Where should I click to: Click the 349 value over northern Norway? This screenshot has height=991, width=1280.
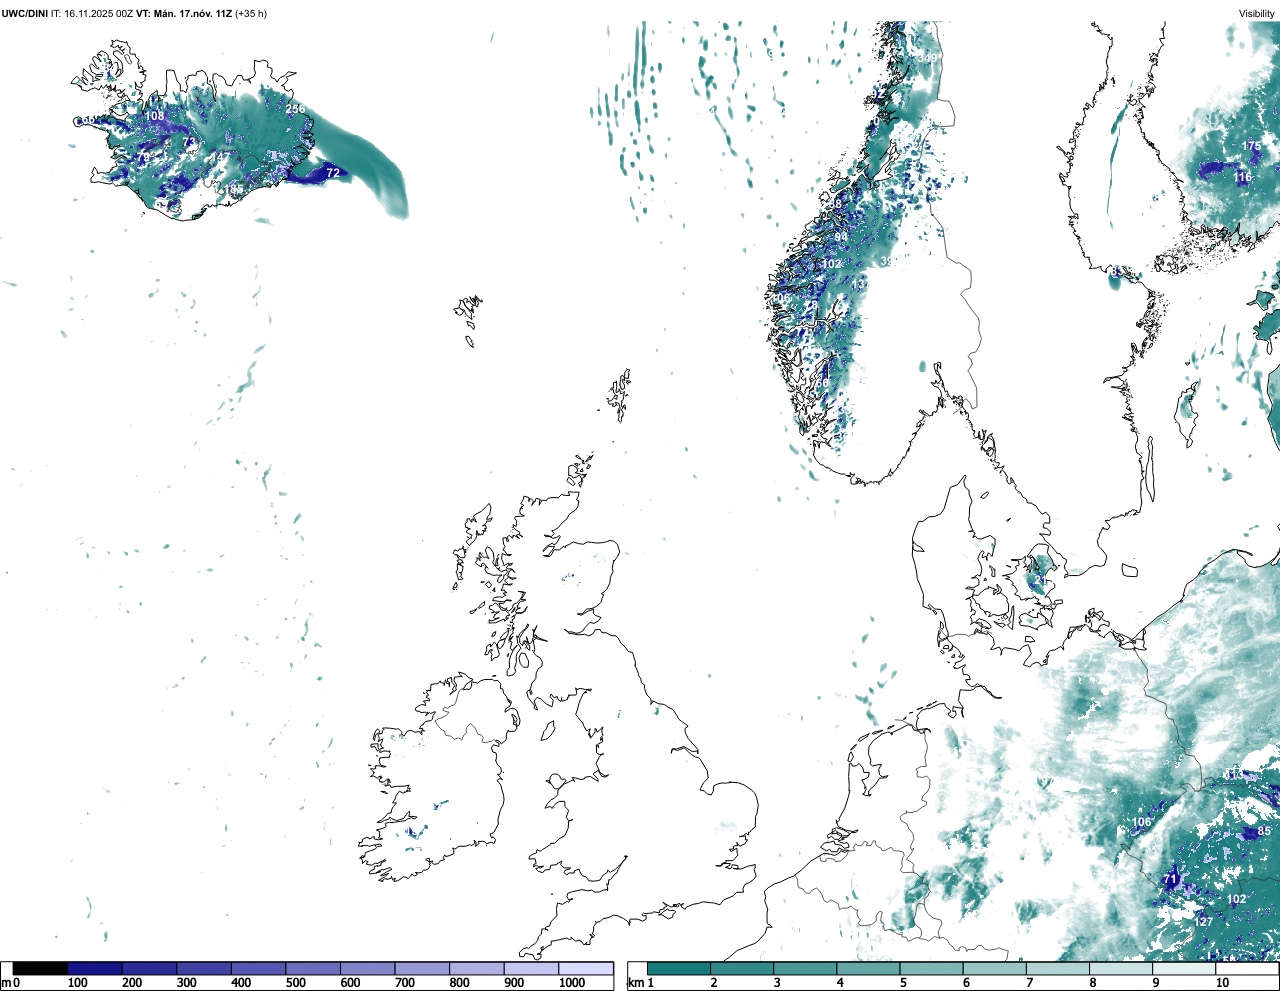pyautogui.click(x=929, y=58)
